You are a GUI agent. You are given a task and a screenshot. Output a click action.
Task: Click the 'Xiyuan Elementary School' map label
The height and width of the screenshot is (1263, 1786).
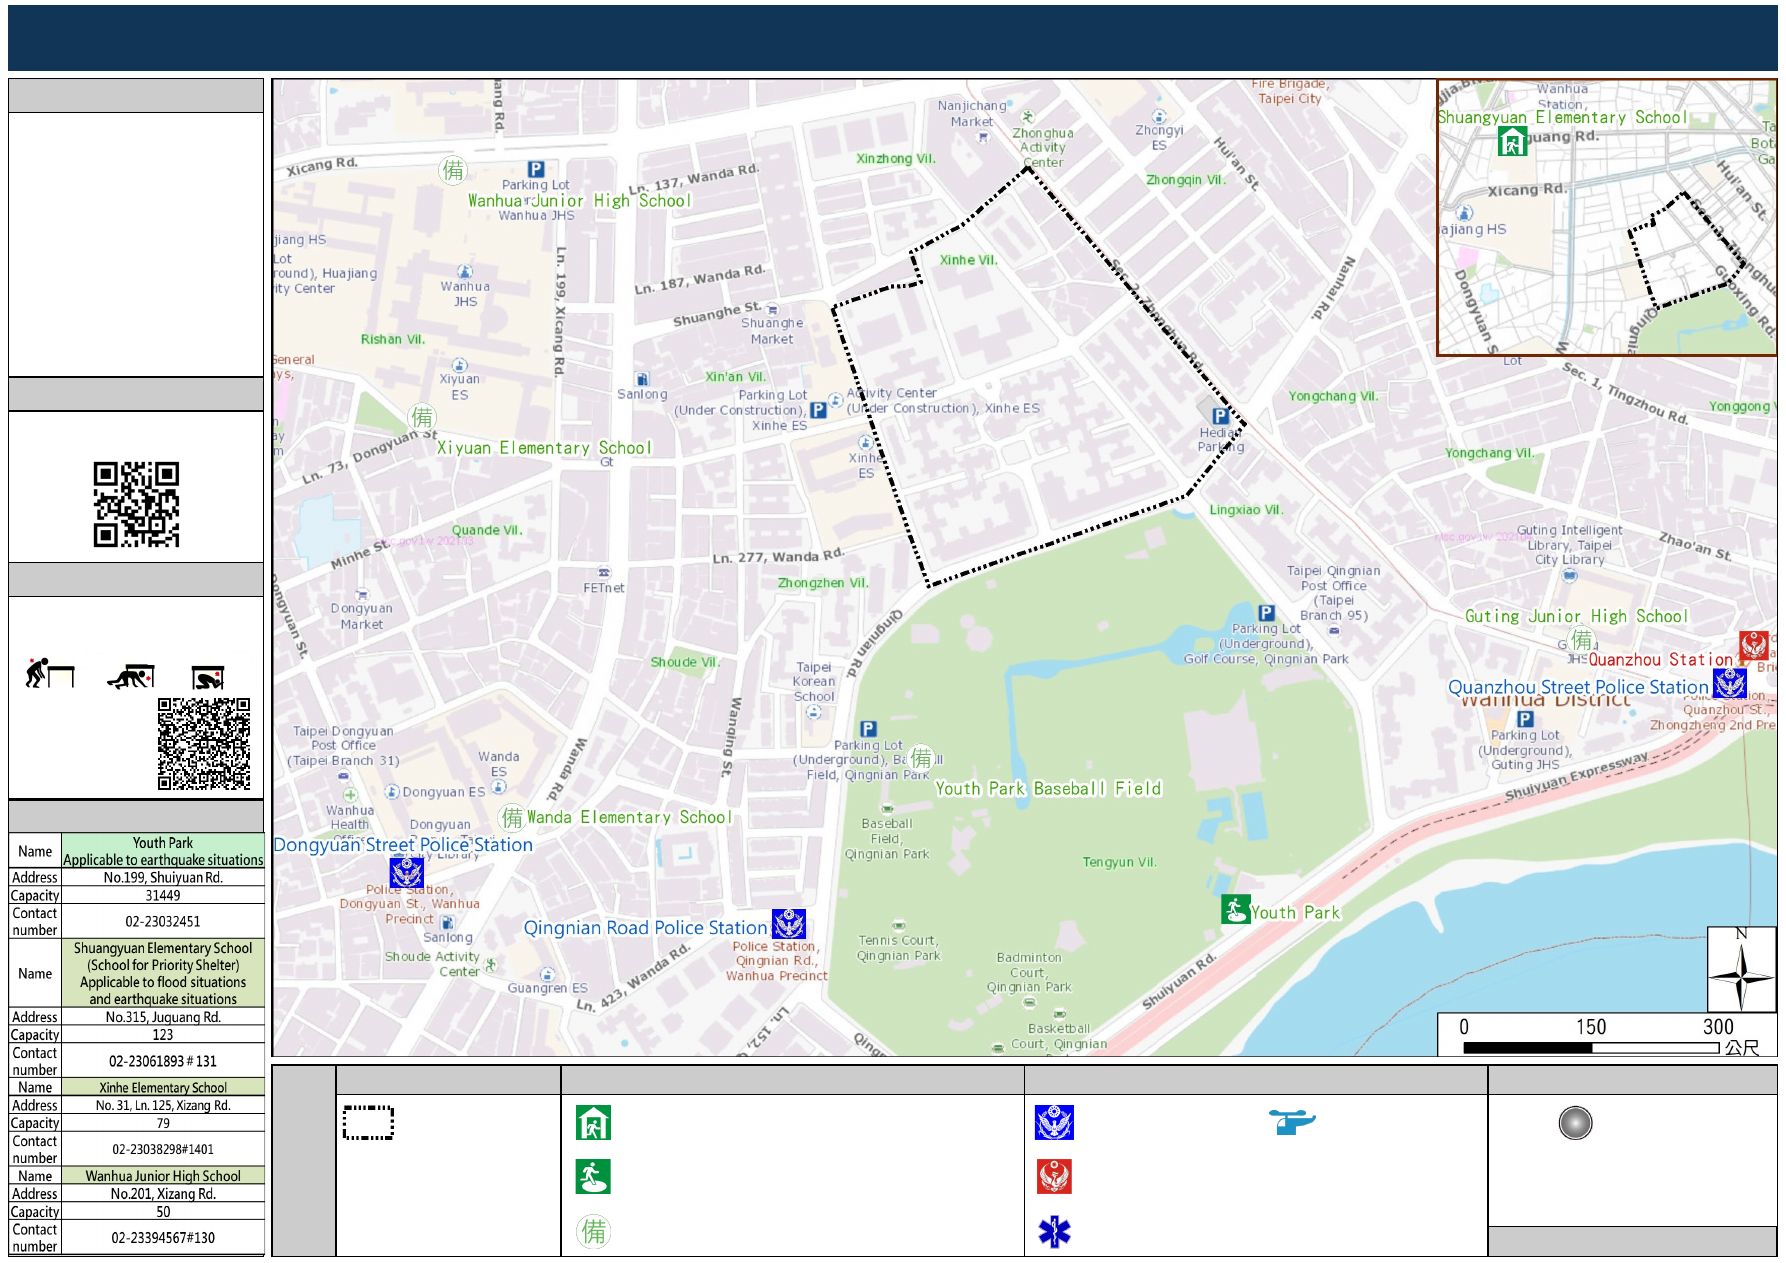[544, 448]
